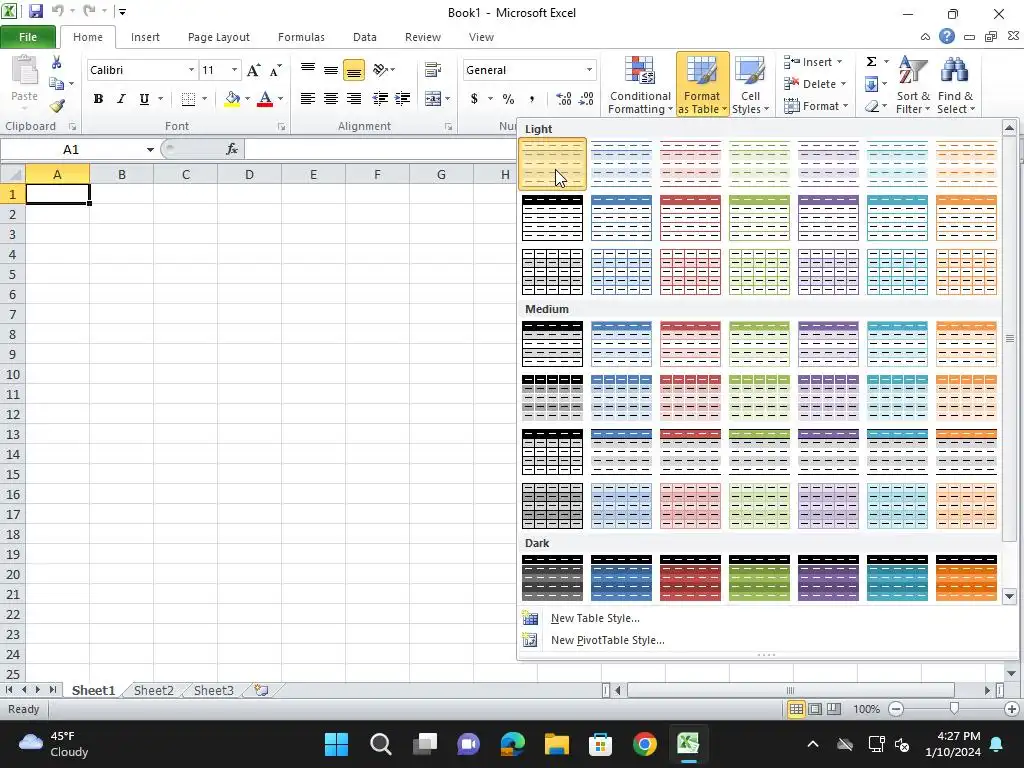Click the AutoSum sigma icon
Viewport: 1024px width, 768px height.
click(871, 61)
